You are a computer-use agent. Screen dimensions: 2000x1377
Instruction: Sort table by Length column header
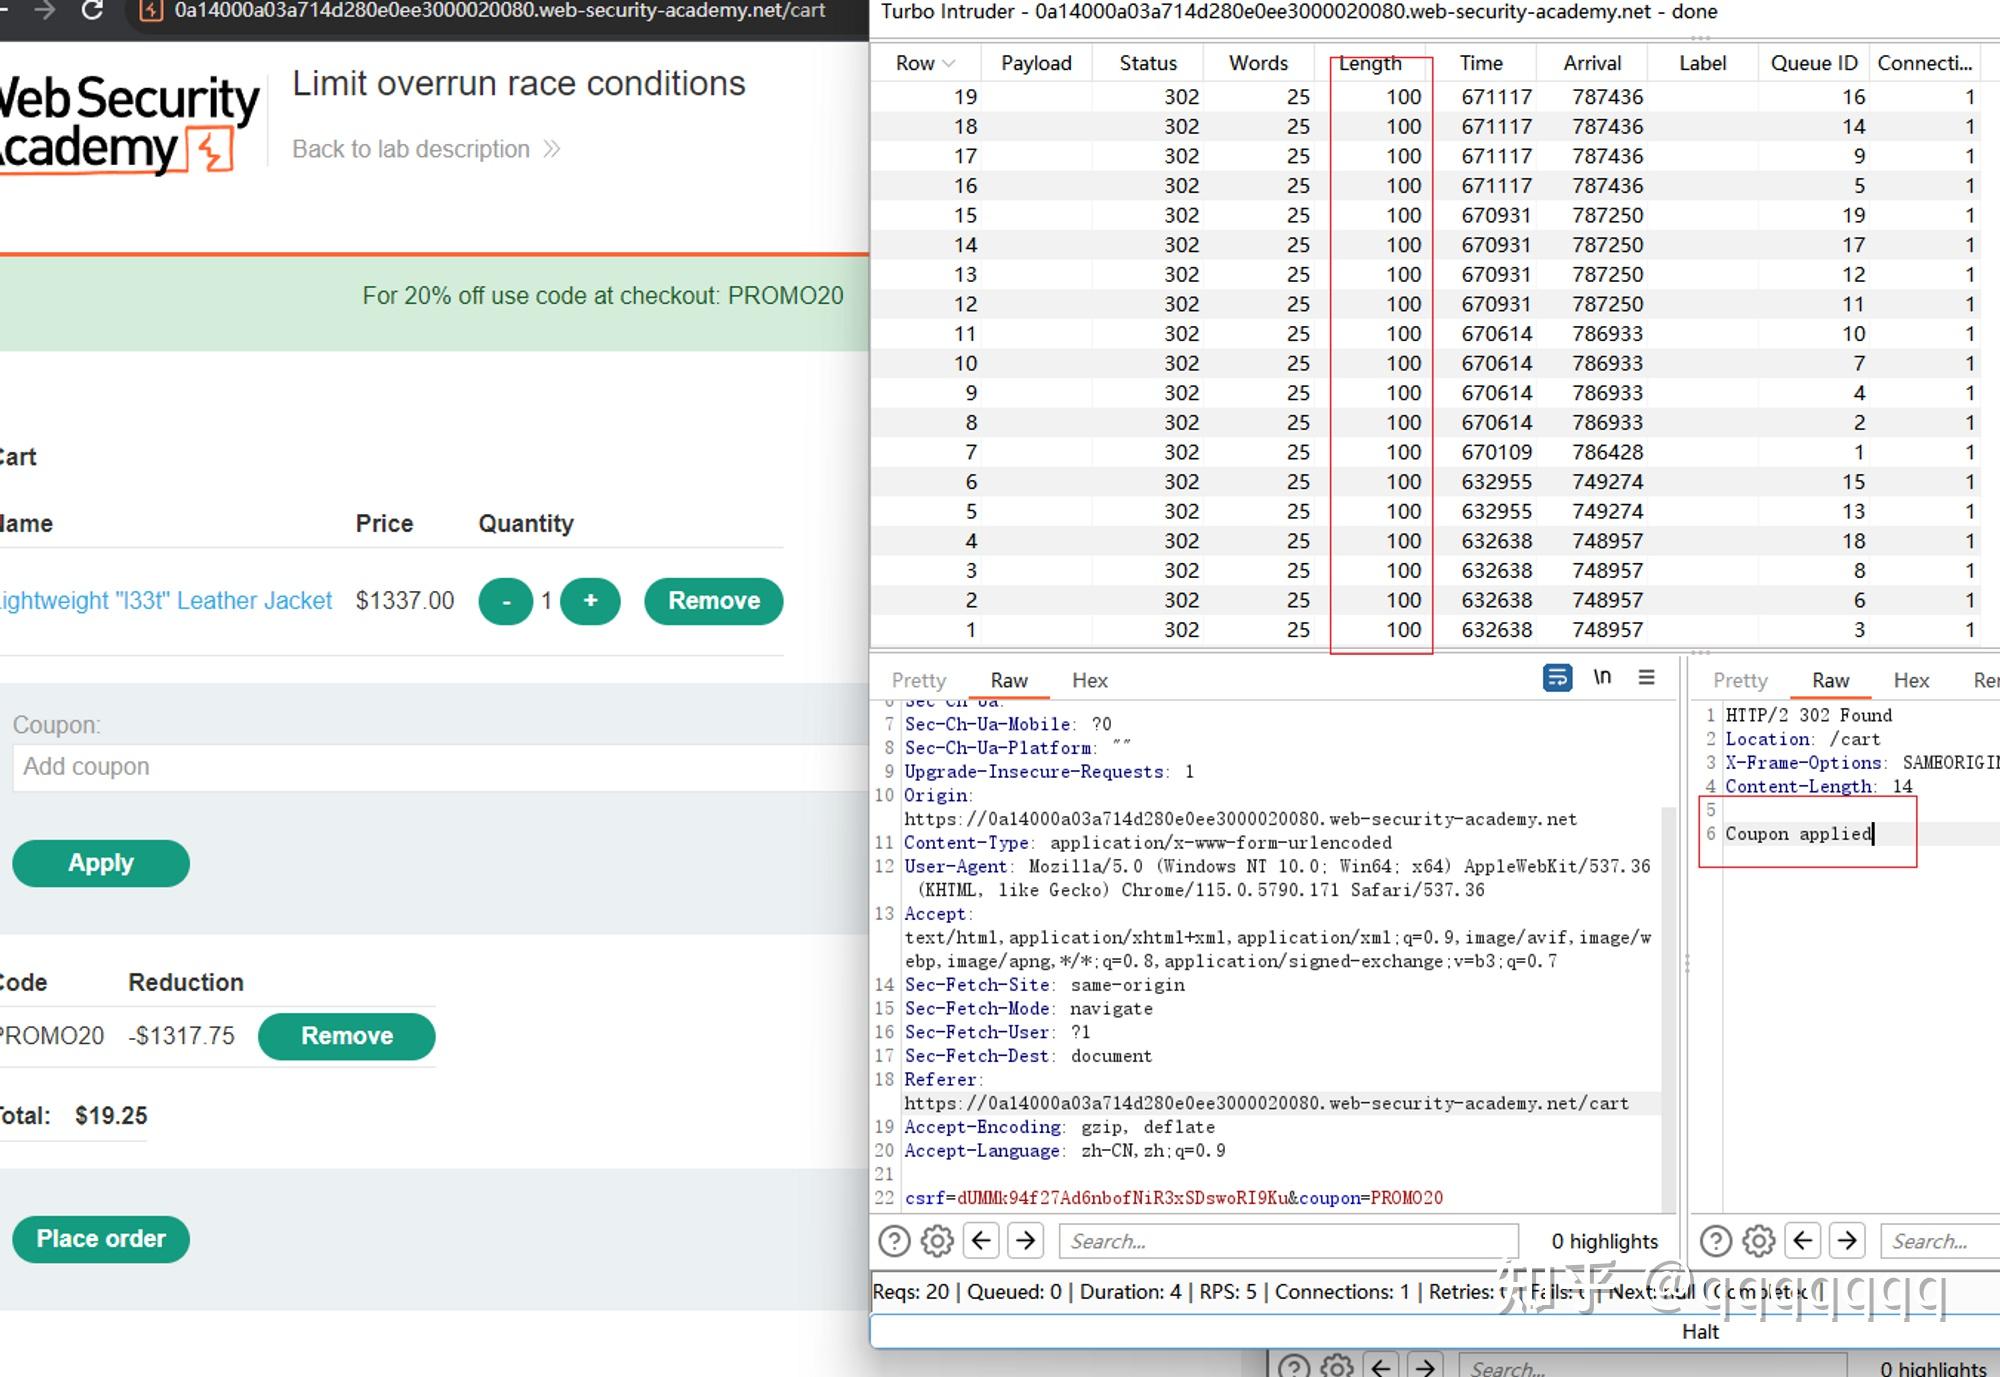1370,63
